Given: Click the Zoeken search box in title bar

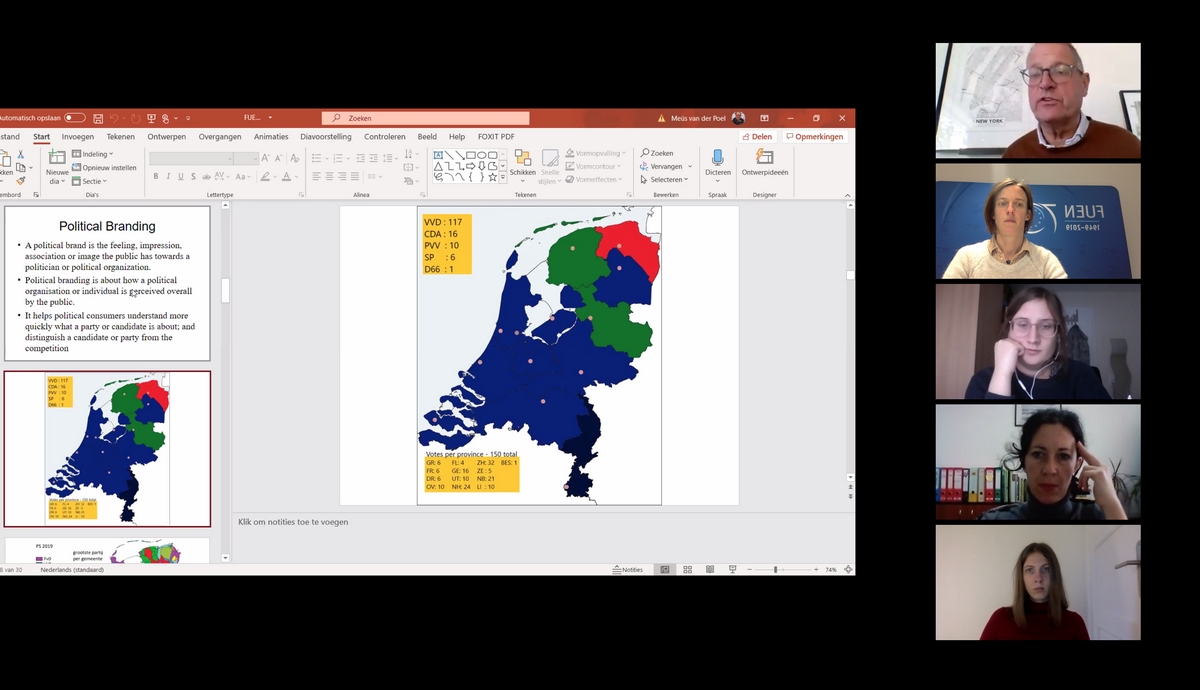Looking at the screenshot, I should 428,118.
